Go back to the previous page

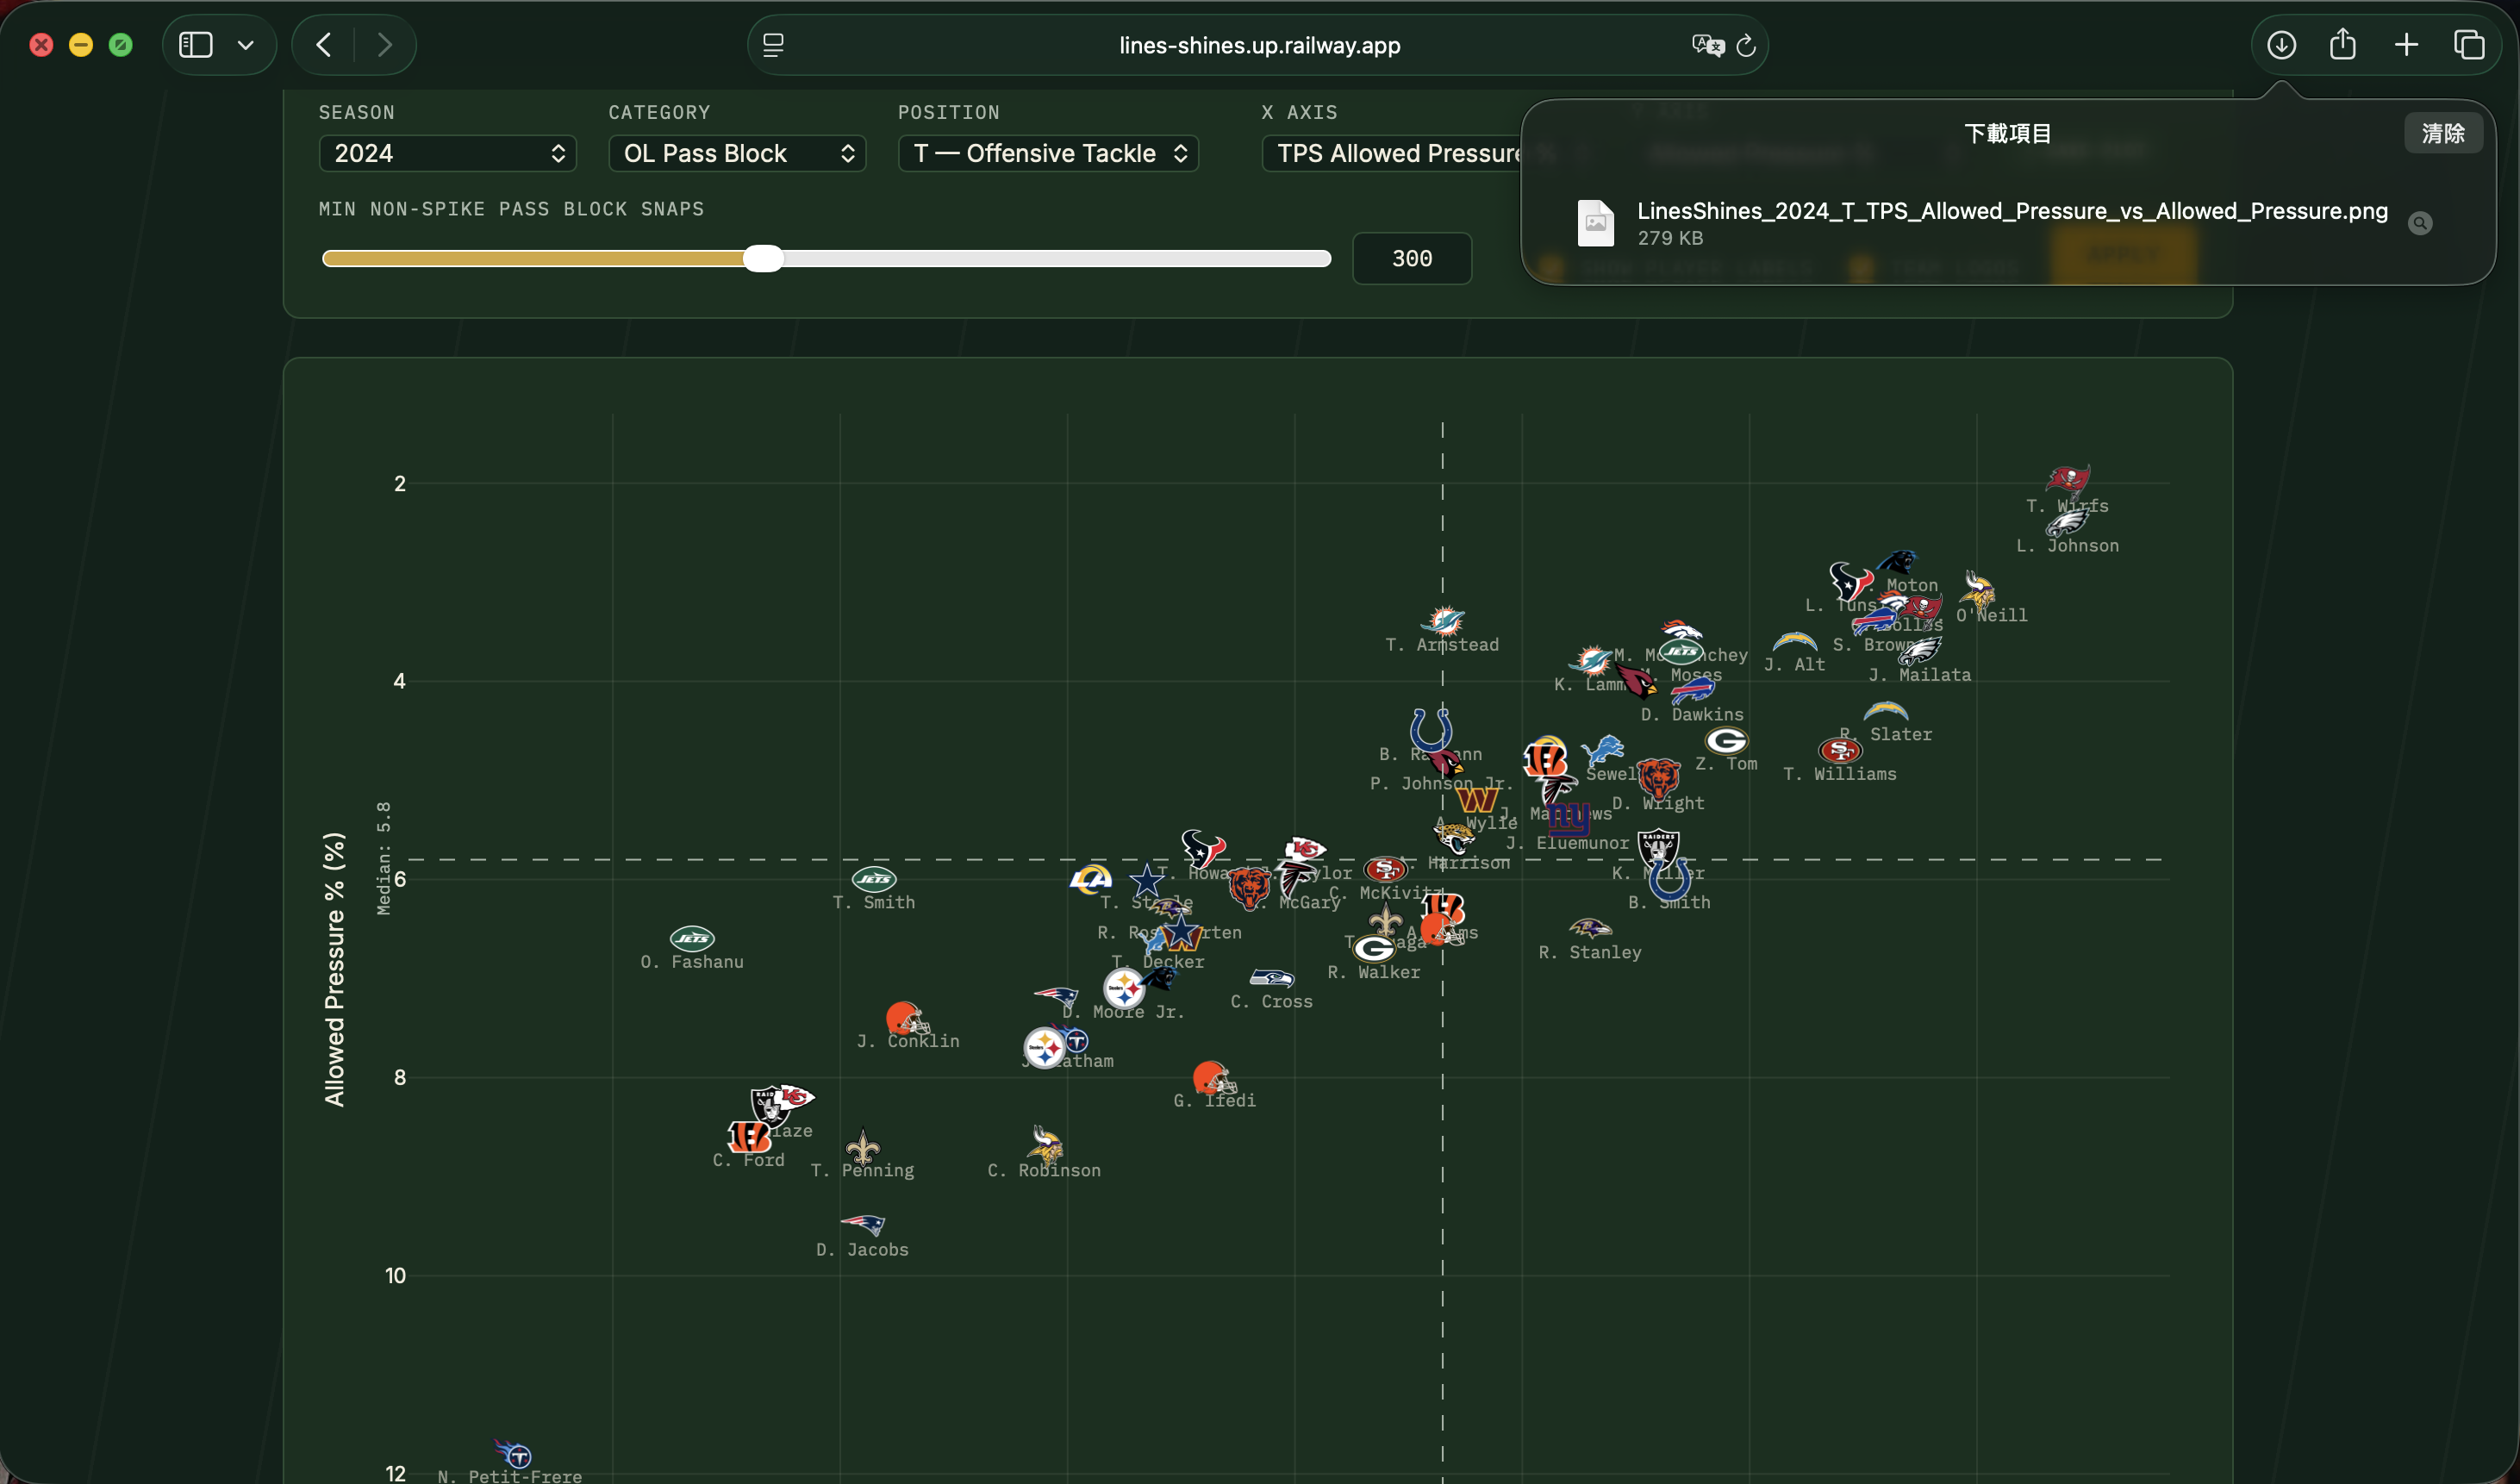tap(323, 45)
